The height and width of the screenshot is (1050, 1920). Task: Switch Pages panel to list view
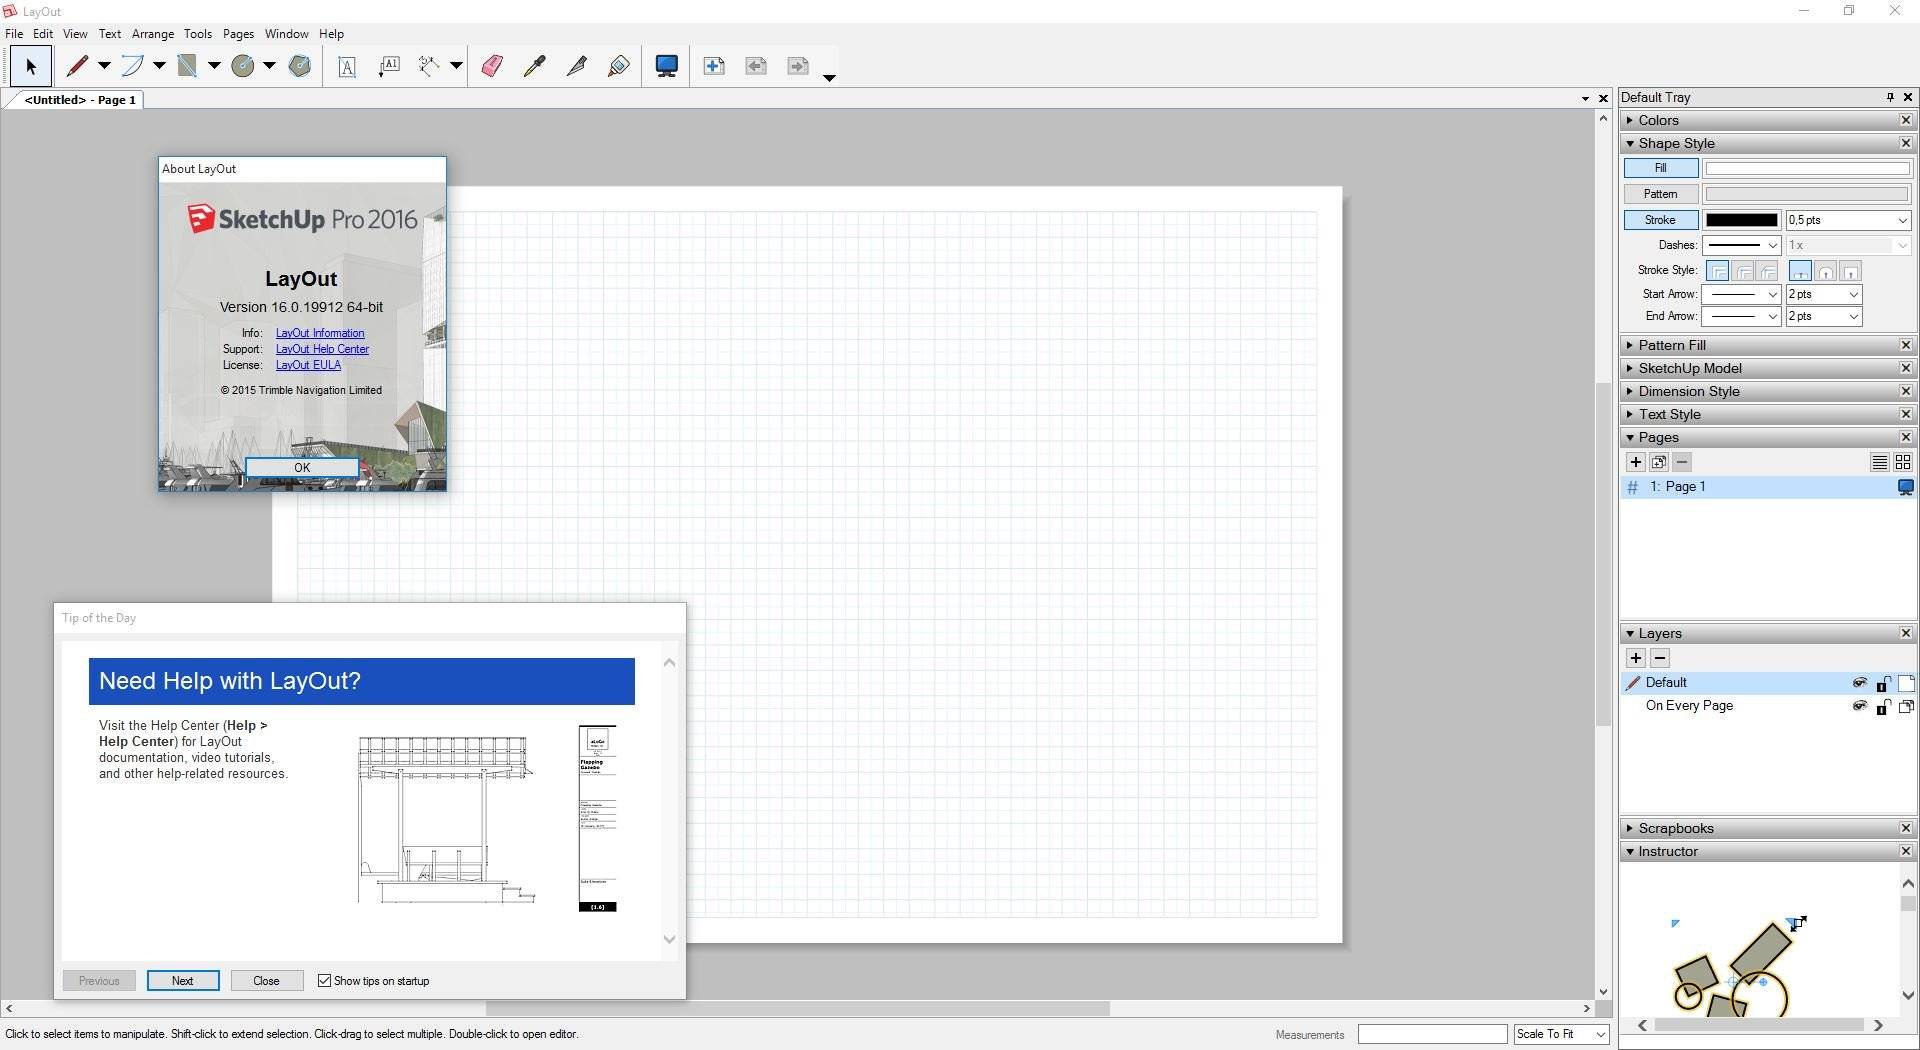click(x=1880, y=462)
